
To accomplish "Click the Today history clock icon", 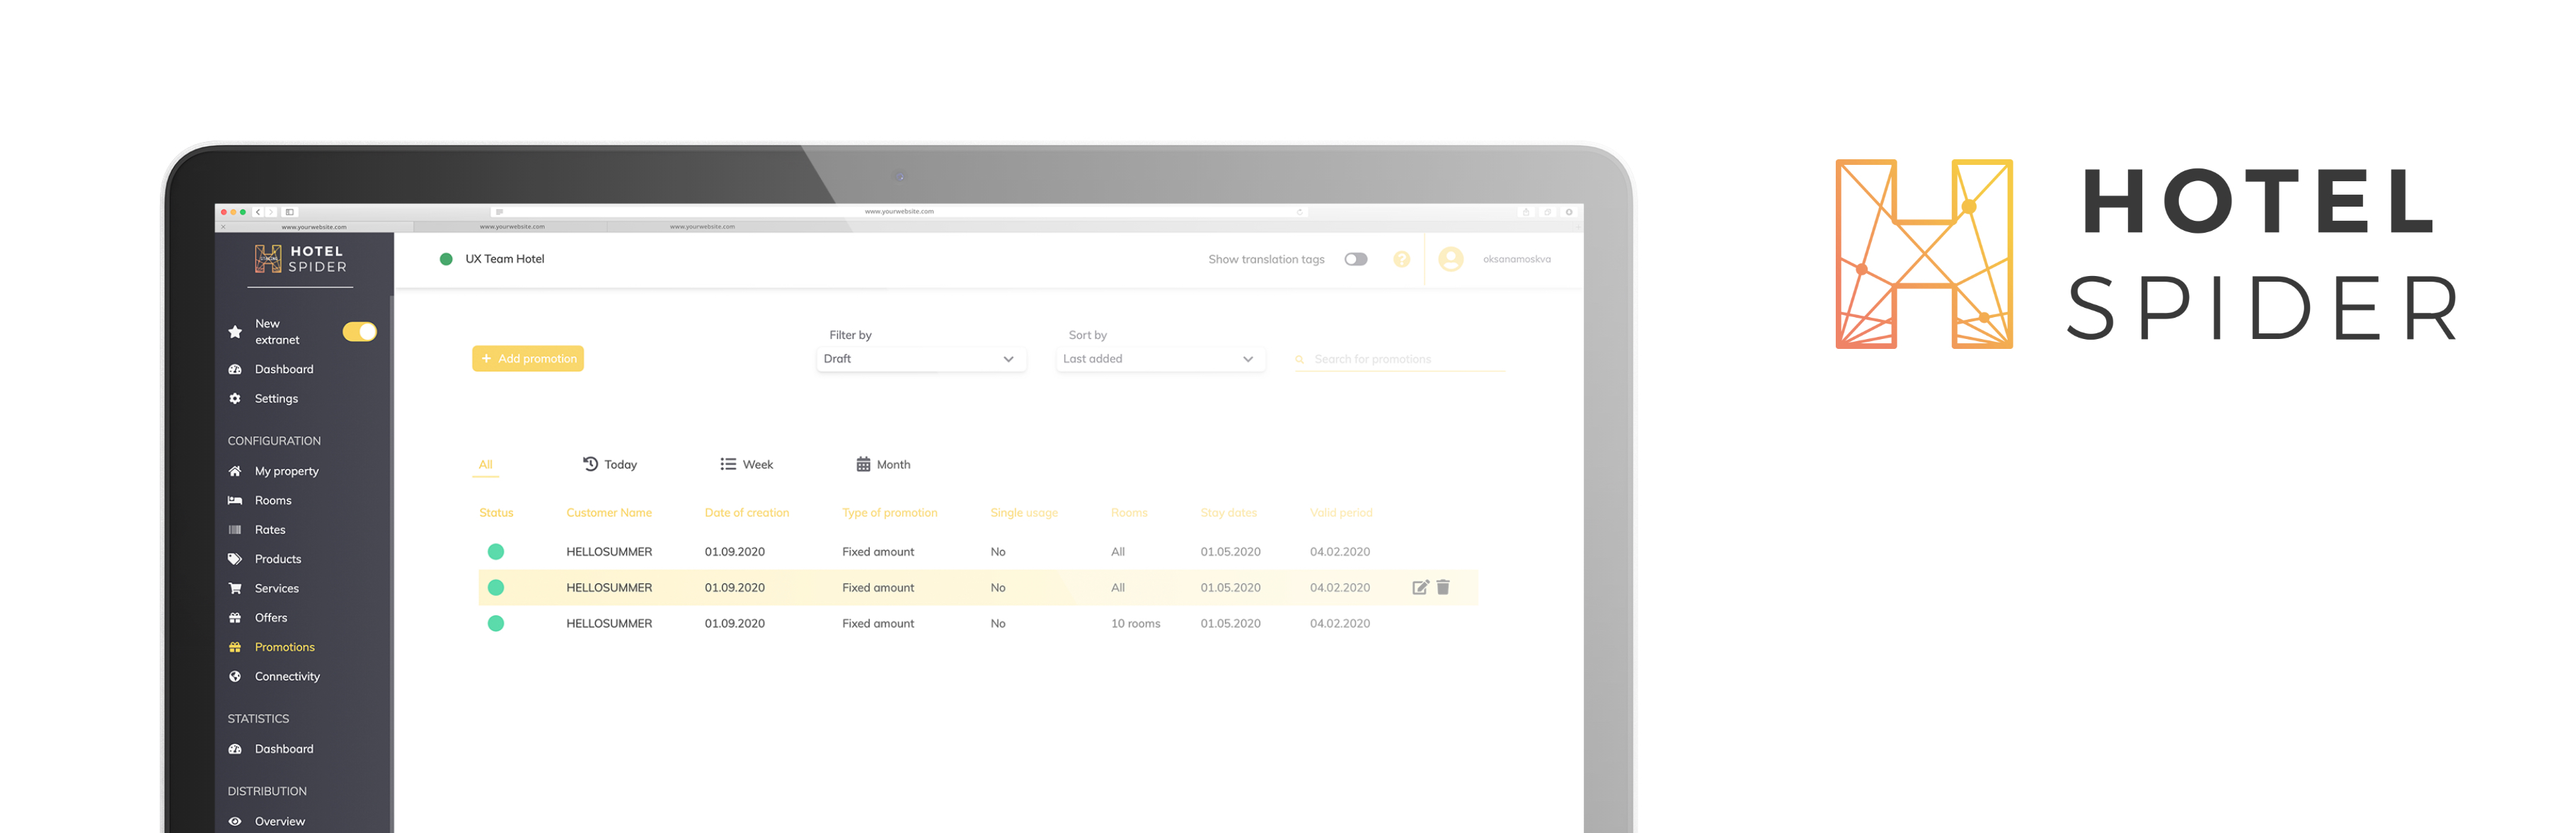I will [590, 464].
